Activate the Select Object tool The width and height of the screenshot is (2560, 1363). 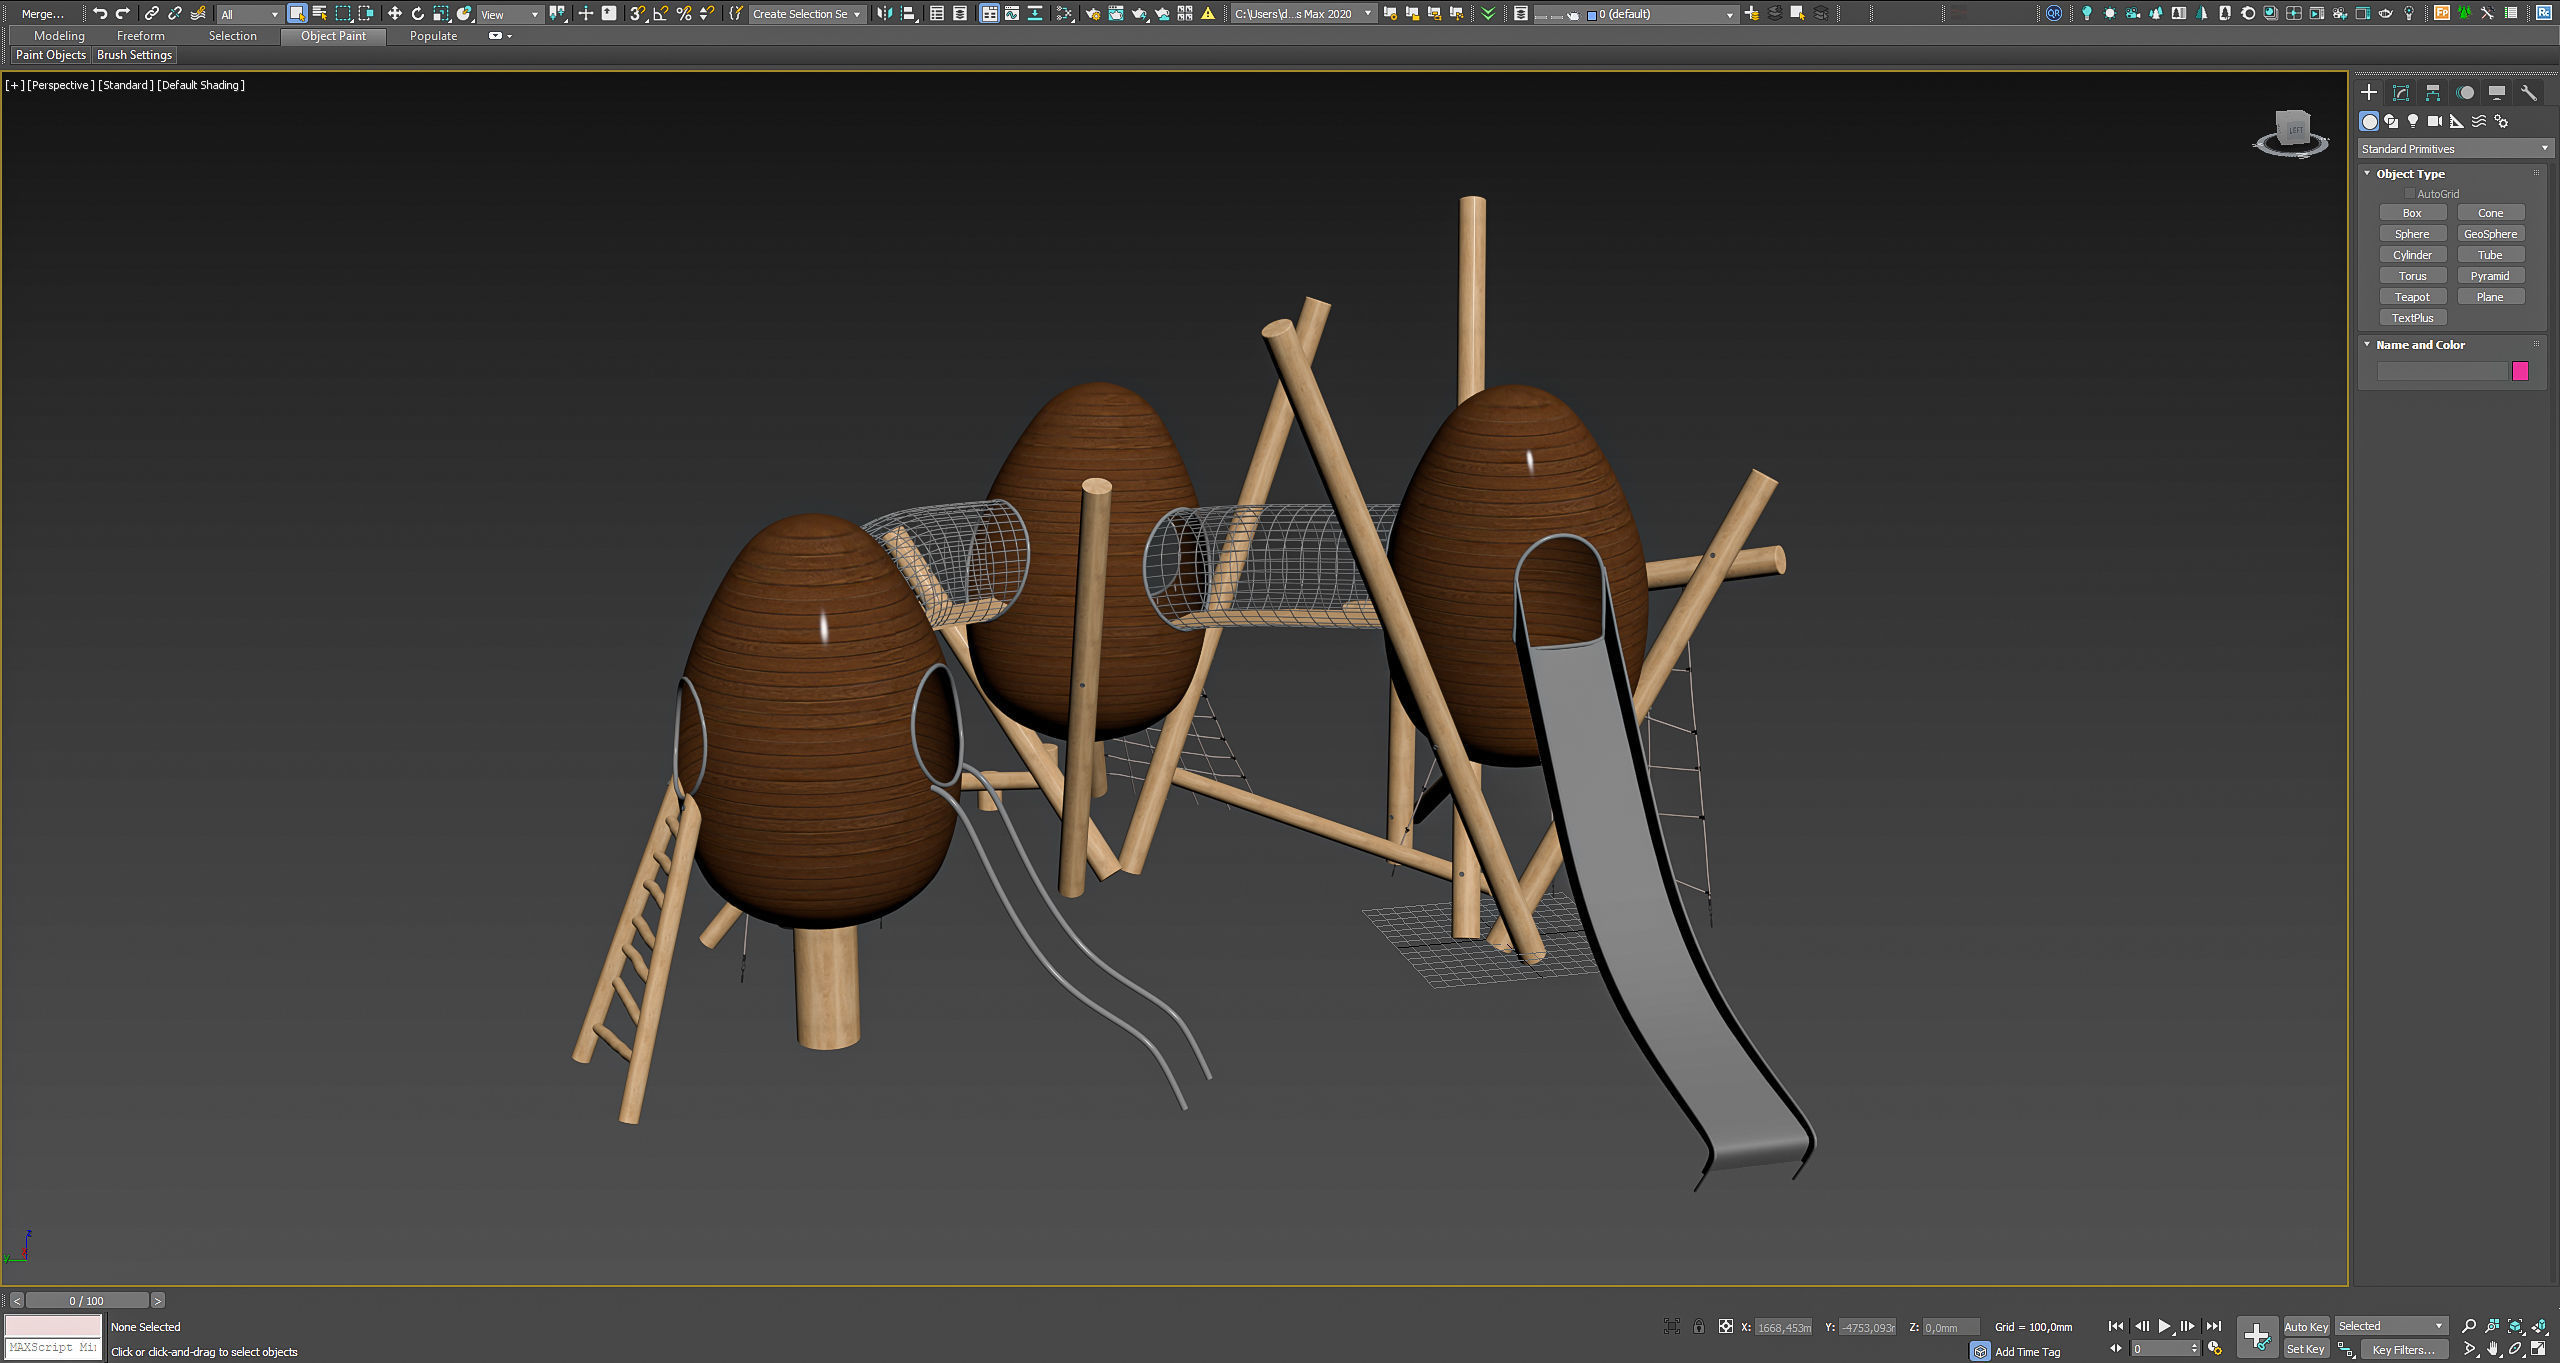pyautogui.click(x=297, y=13)
